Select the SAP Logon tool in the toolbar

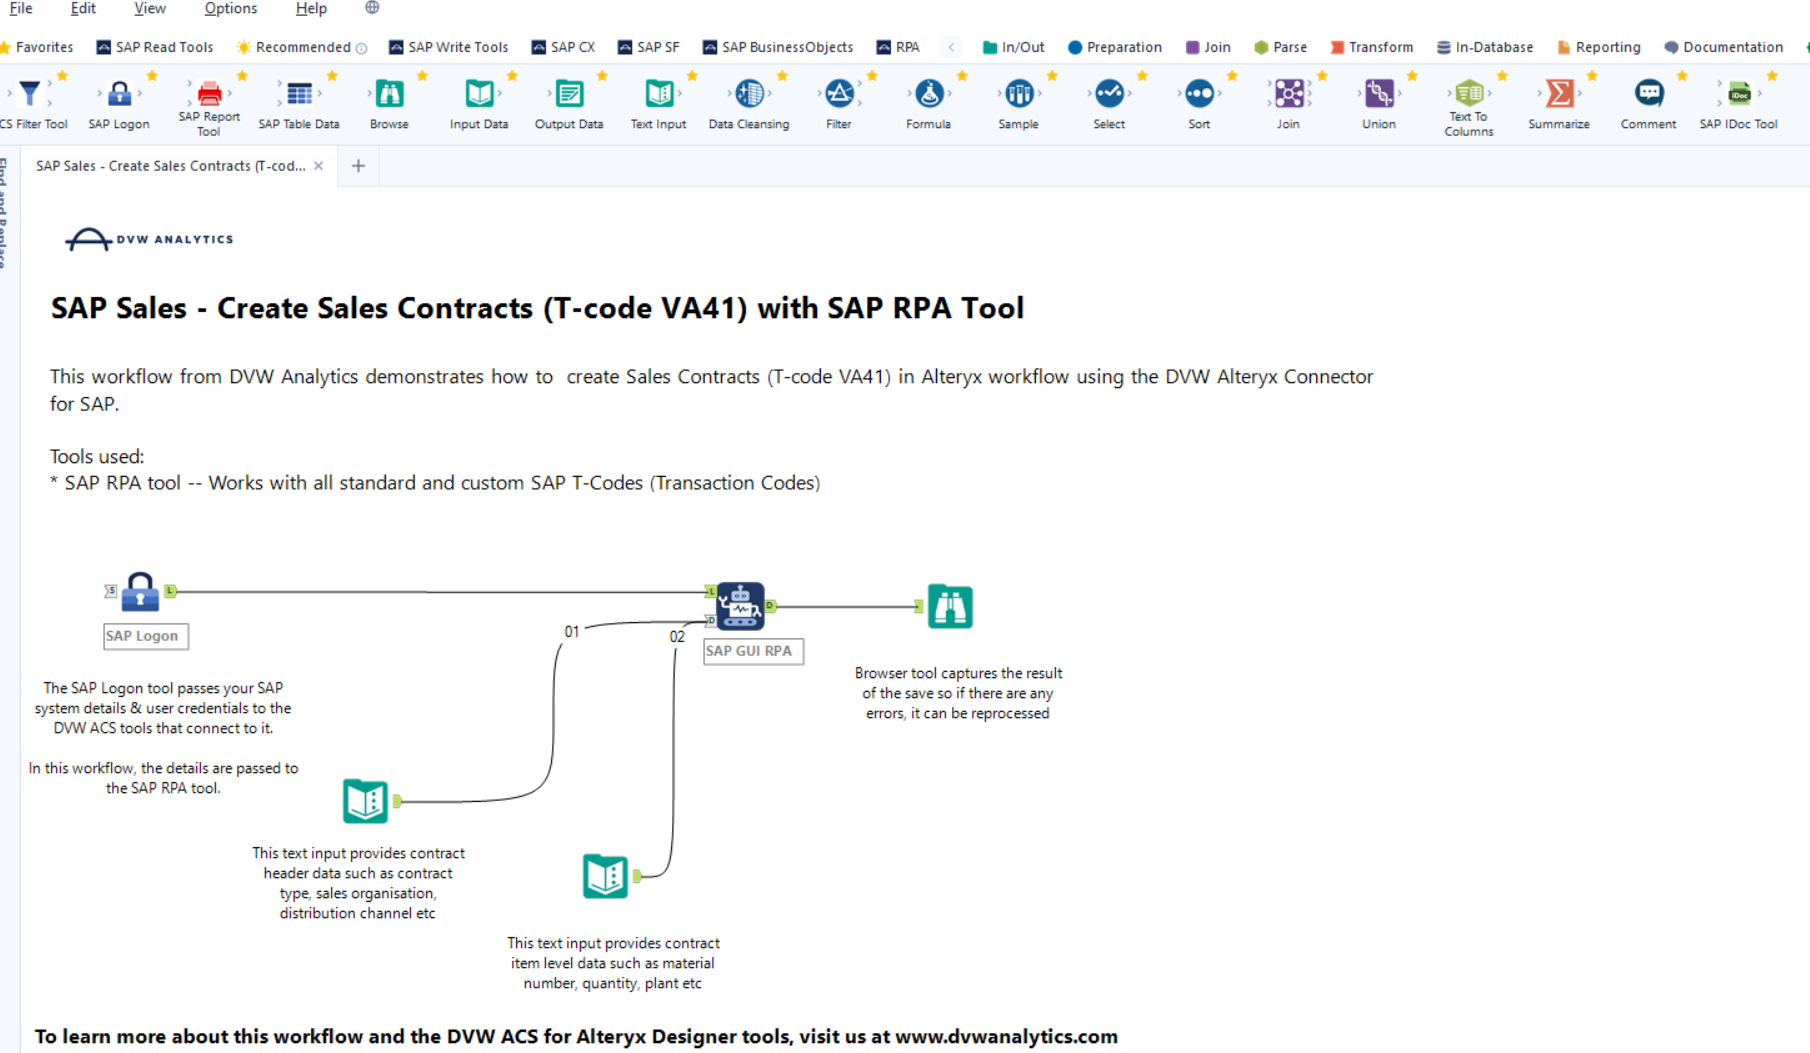tap(119, 95)
